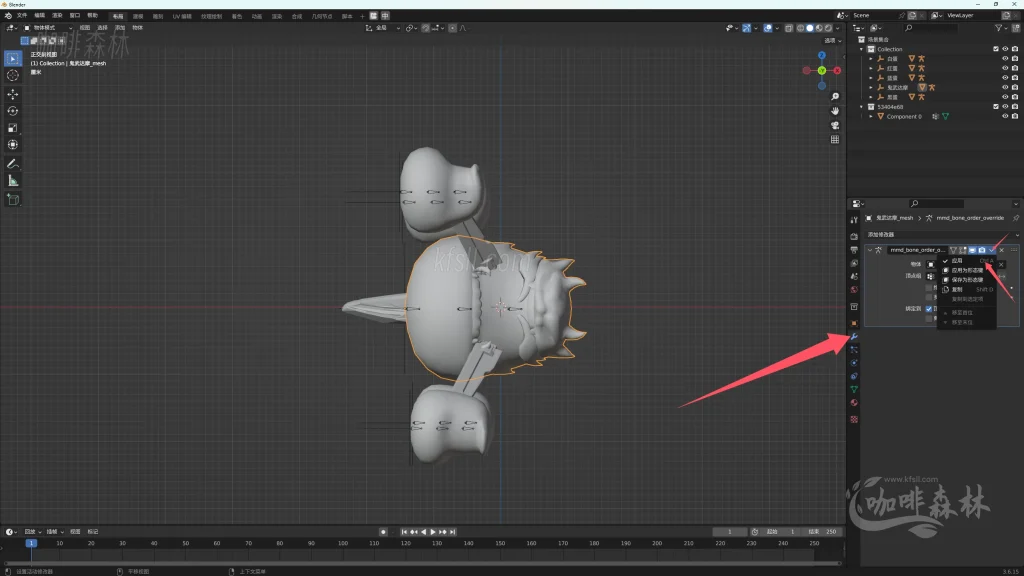Remove the modifier with its X button
The image size is (1024, 576).
pos(1001,250)
